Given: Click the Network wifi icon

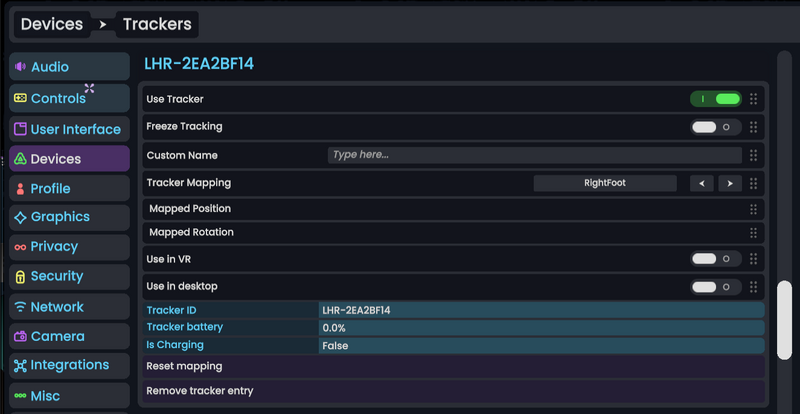Looking at the screenshot, I should coord(20,307).
